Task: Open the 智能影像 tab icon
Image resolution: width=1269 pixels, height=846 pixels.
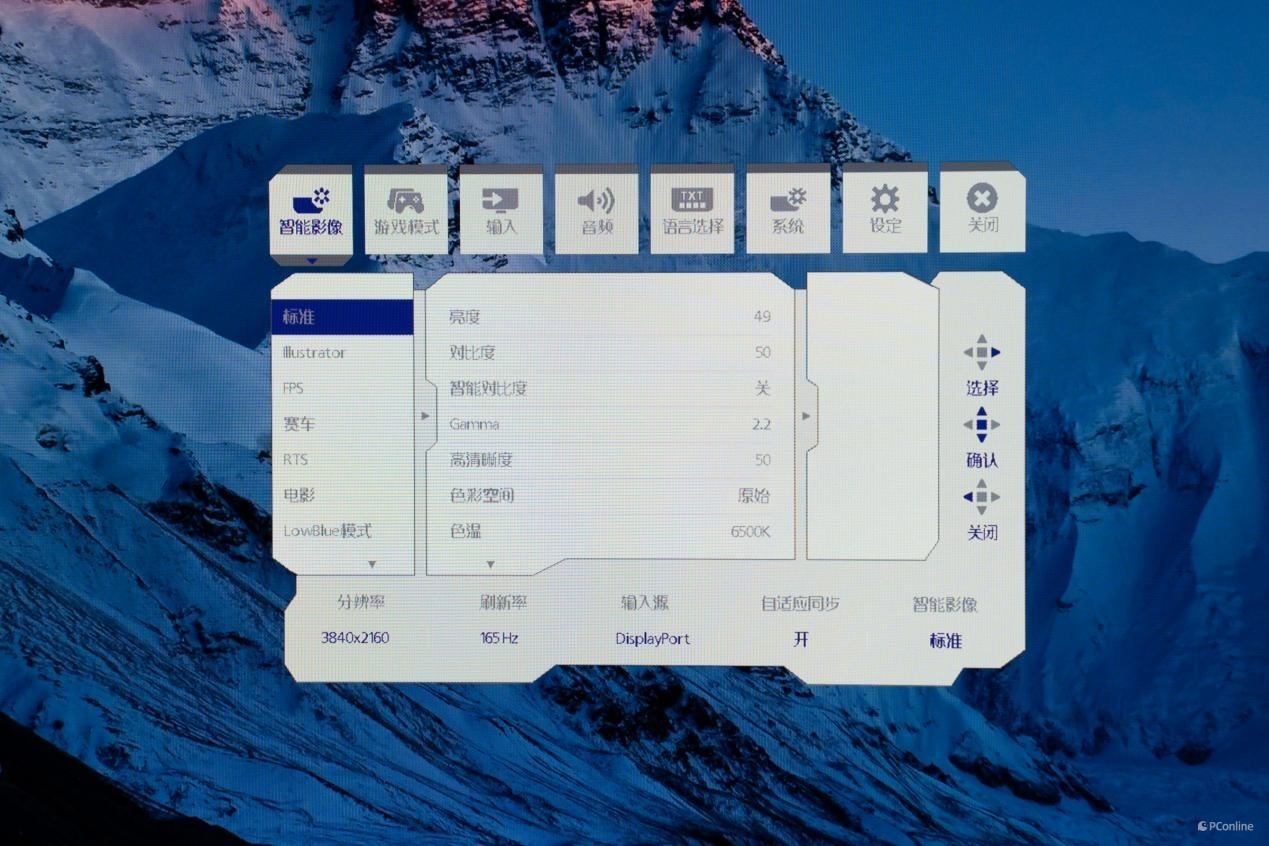Action: (311, 200)
